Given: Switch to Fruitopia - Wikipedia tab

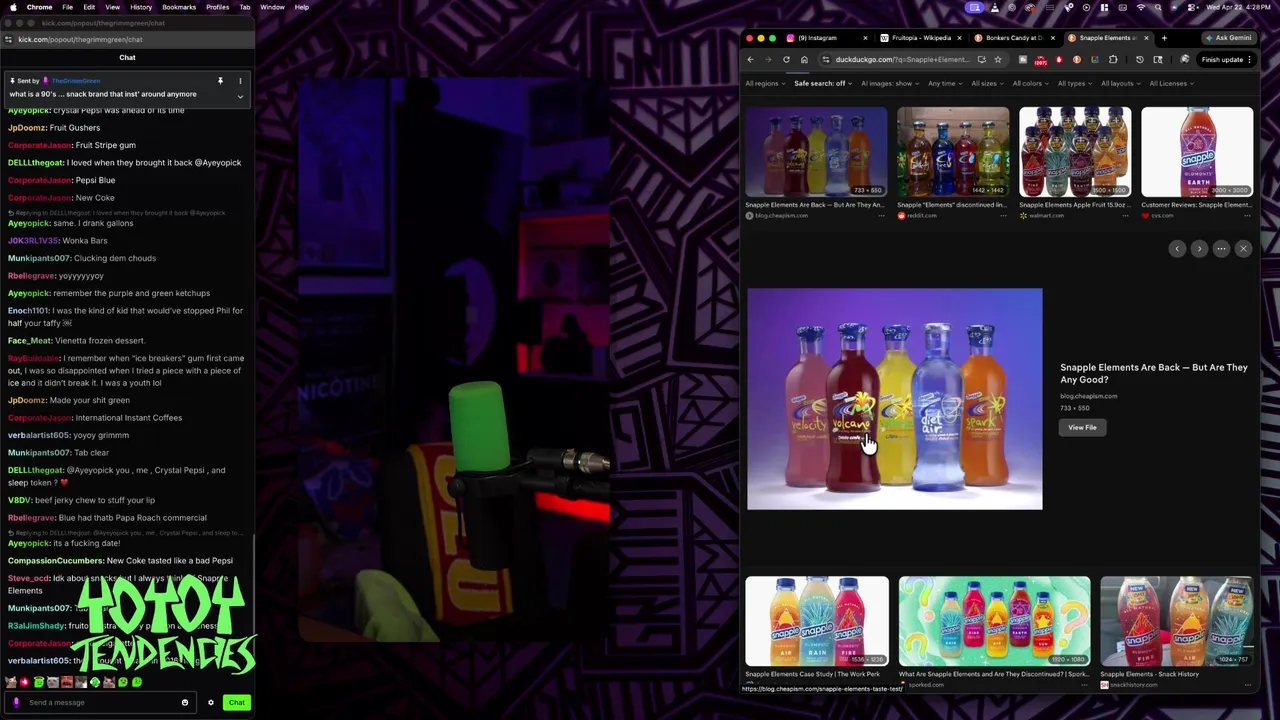Looking at the screenshot, I should 921,38.
